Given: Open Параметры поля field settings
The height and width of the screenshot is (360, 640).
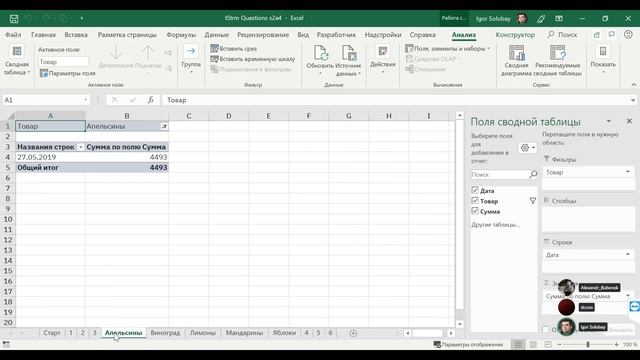Looking at the screenshot, I should 67,73.
